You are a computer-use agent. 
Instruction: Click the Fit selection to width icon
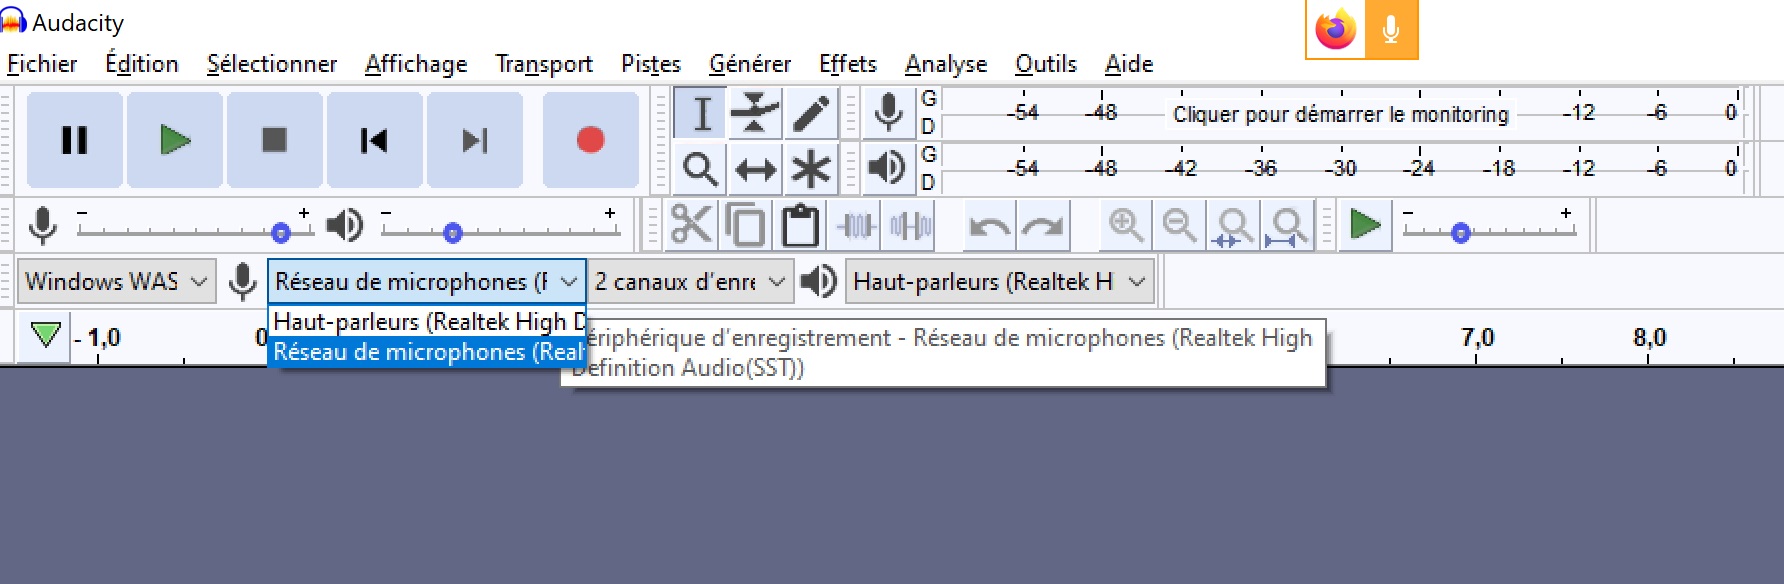coord(1234,225)
